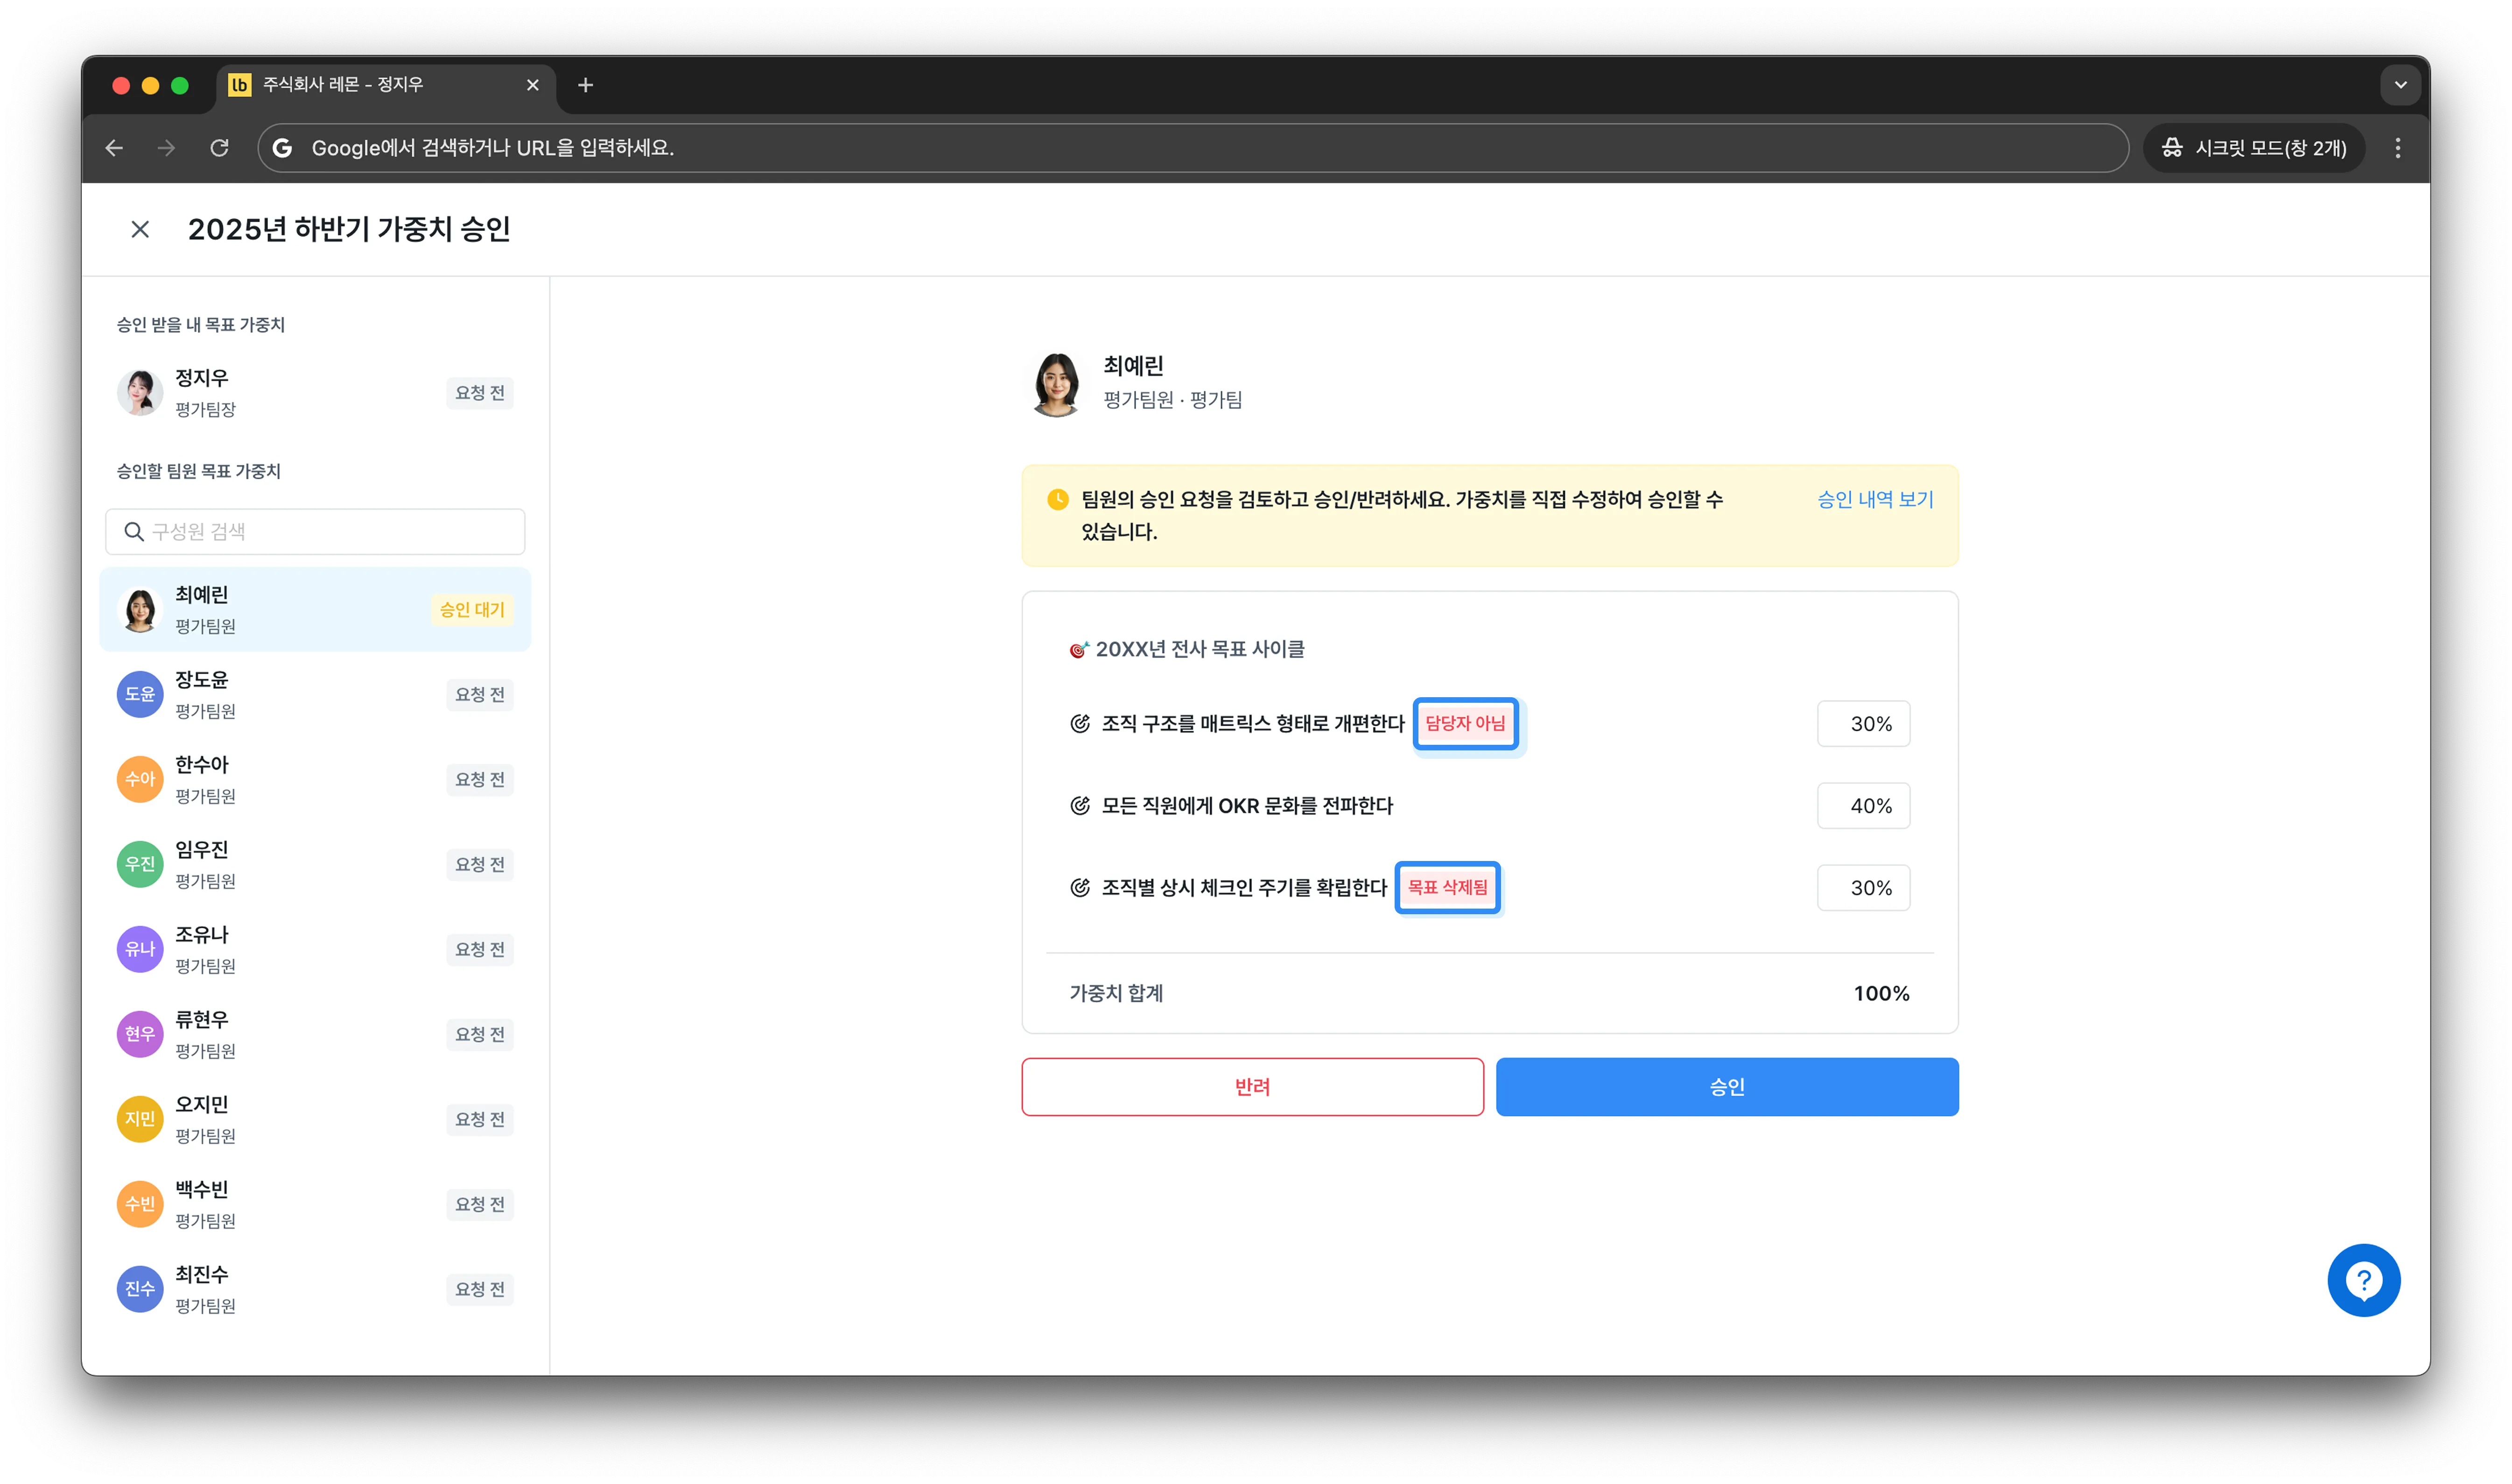Open Chrome three-dot menu
This screenshot has height=1484, width=2512.
[x=2397, y=148]
